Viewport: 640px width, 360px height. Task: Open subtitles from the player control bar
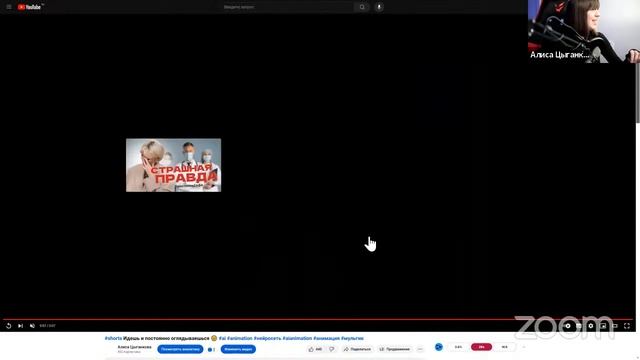point(579,326)
